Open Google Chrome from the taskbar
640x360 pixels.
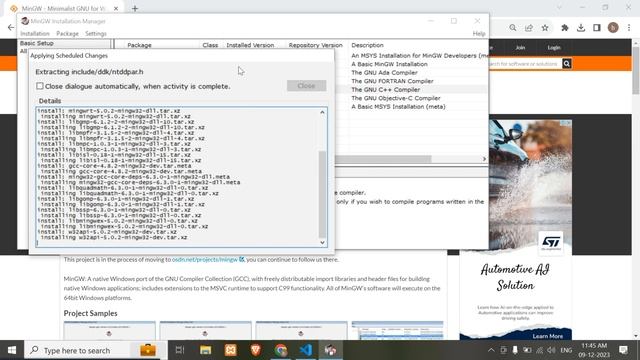tap(281, 350)
